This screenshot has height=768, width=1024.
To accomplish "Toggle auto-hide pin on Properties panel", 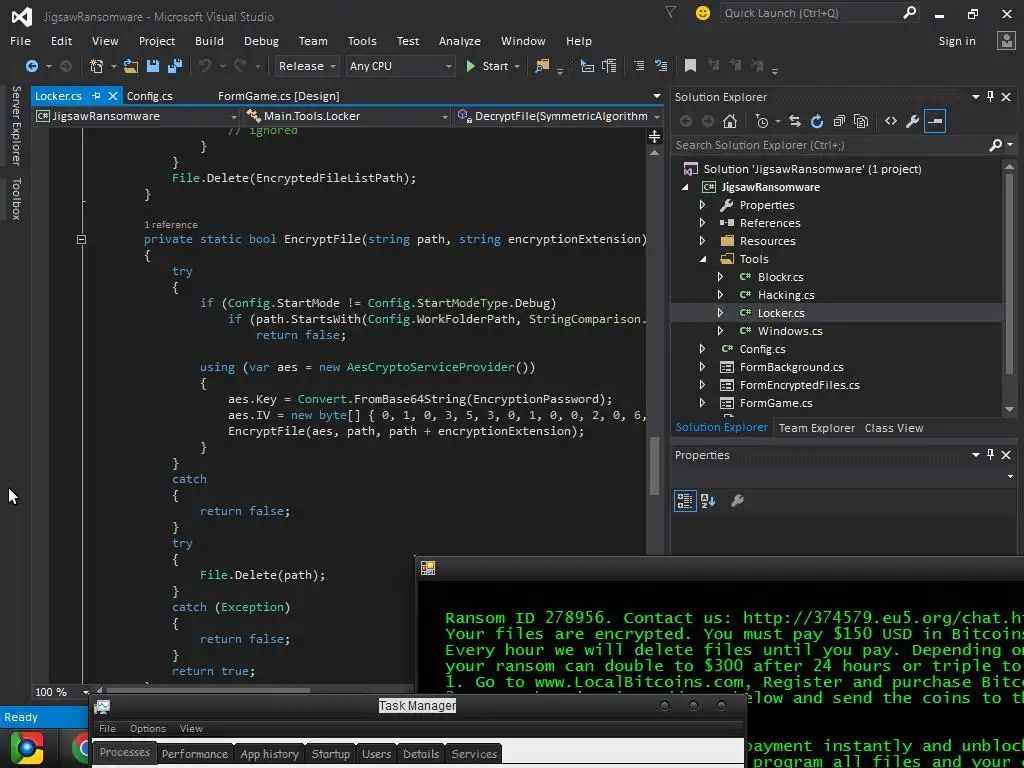I will click(991, 455).
